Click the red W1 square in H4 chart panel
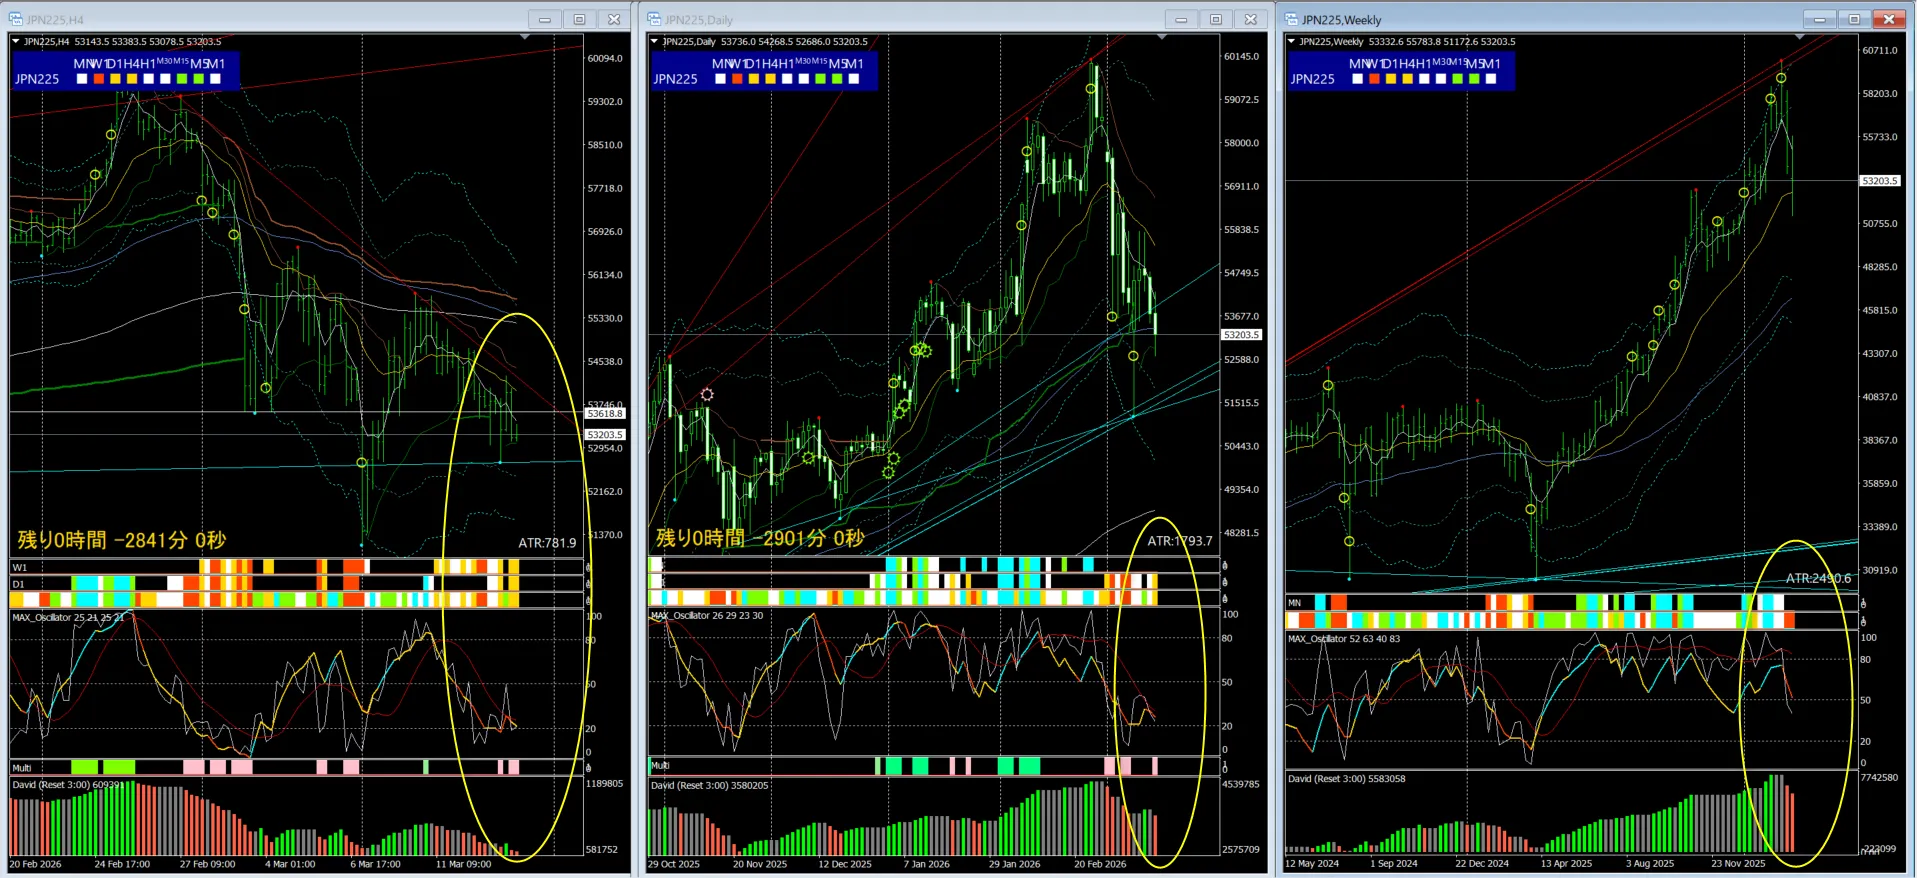 click(x=99, y=79)
